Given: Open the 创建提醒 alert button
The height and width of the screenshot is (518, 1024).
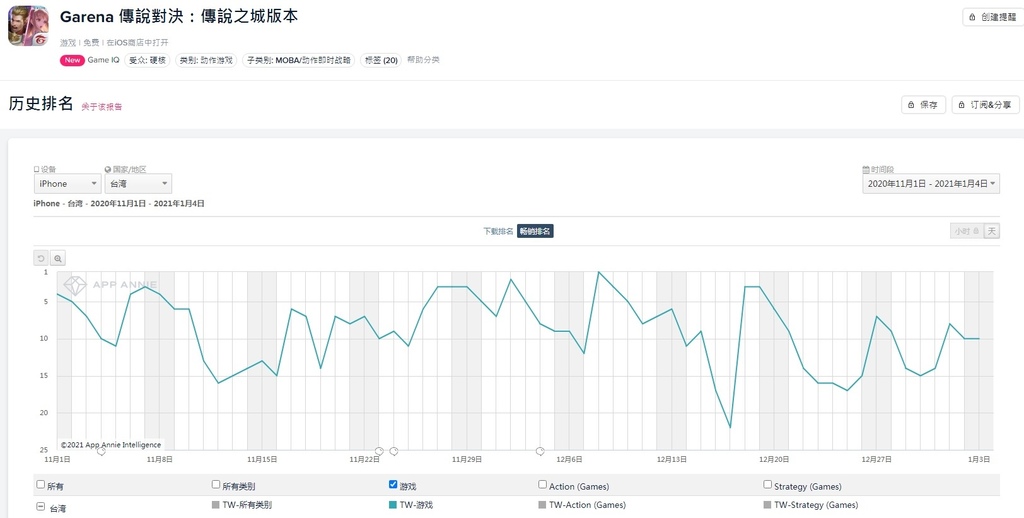Looking at the screenshot, I should point(993,17).
